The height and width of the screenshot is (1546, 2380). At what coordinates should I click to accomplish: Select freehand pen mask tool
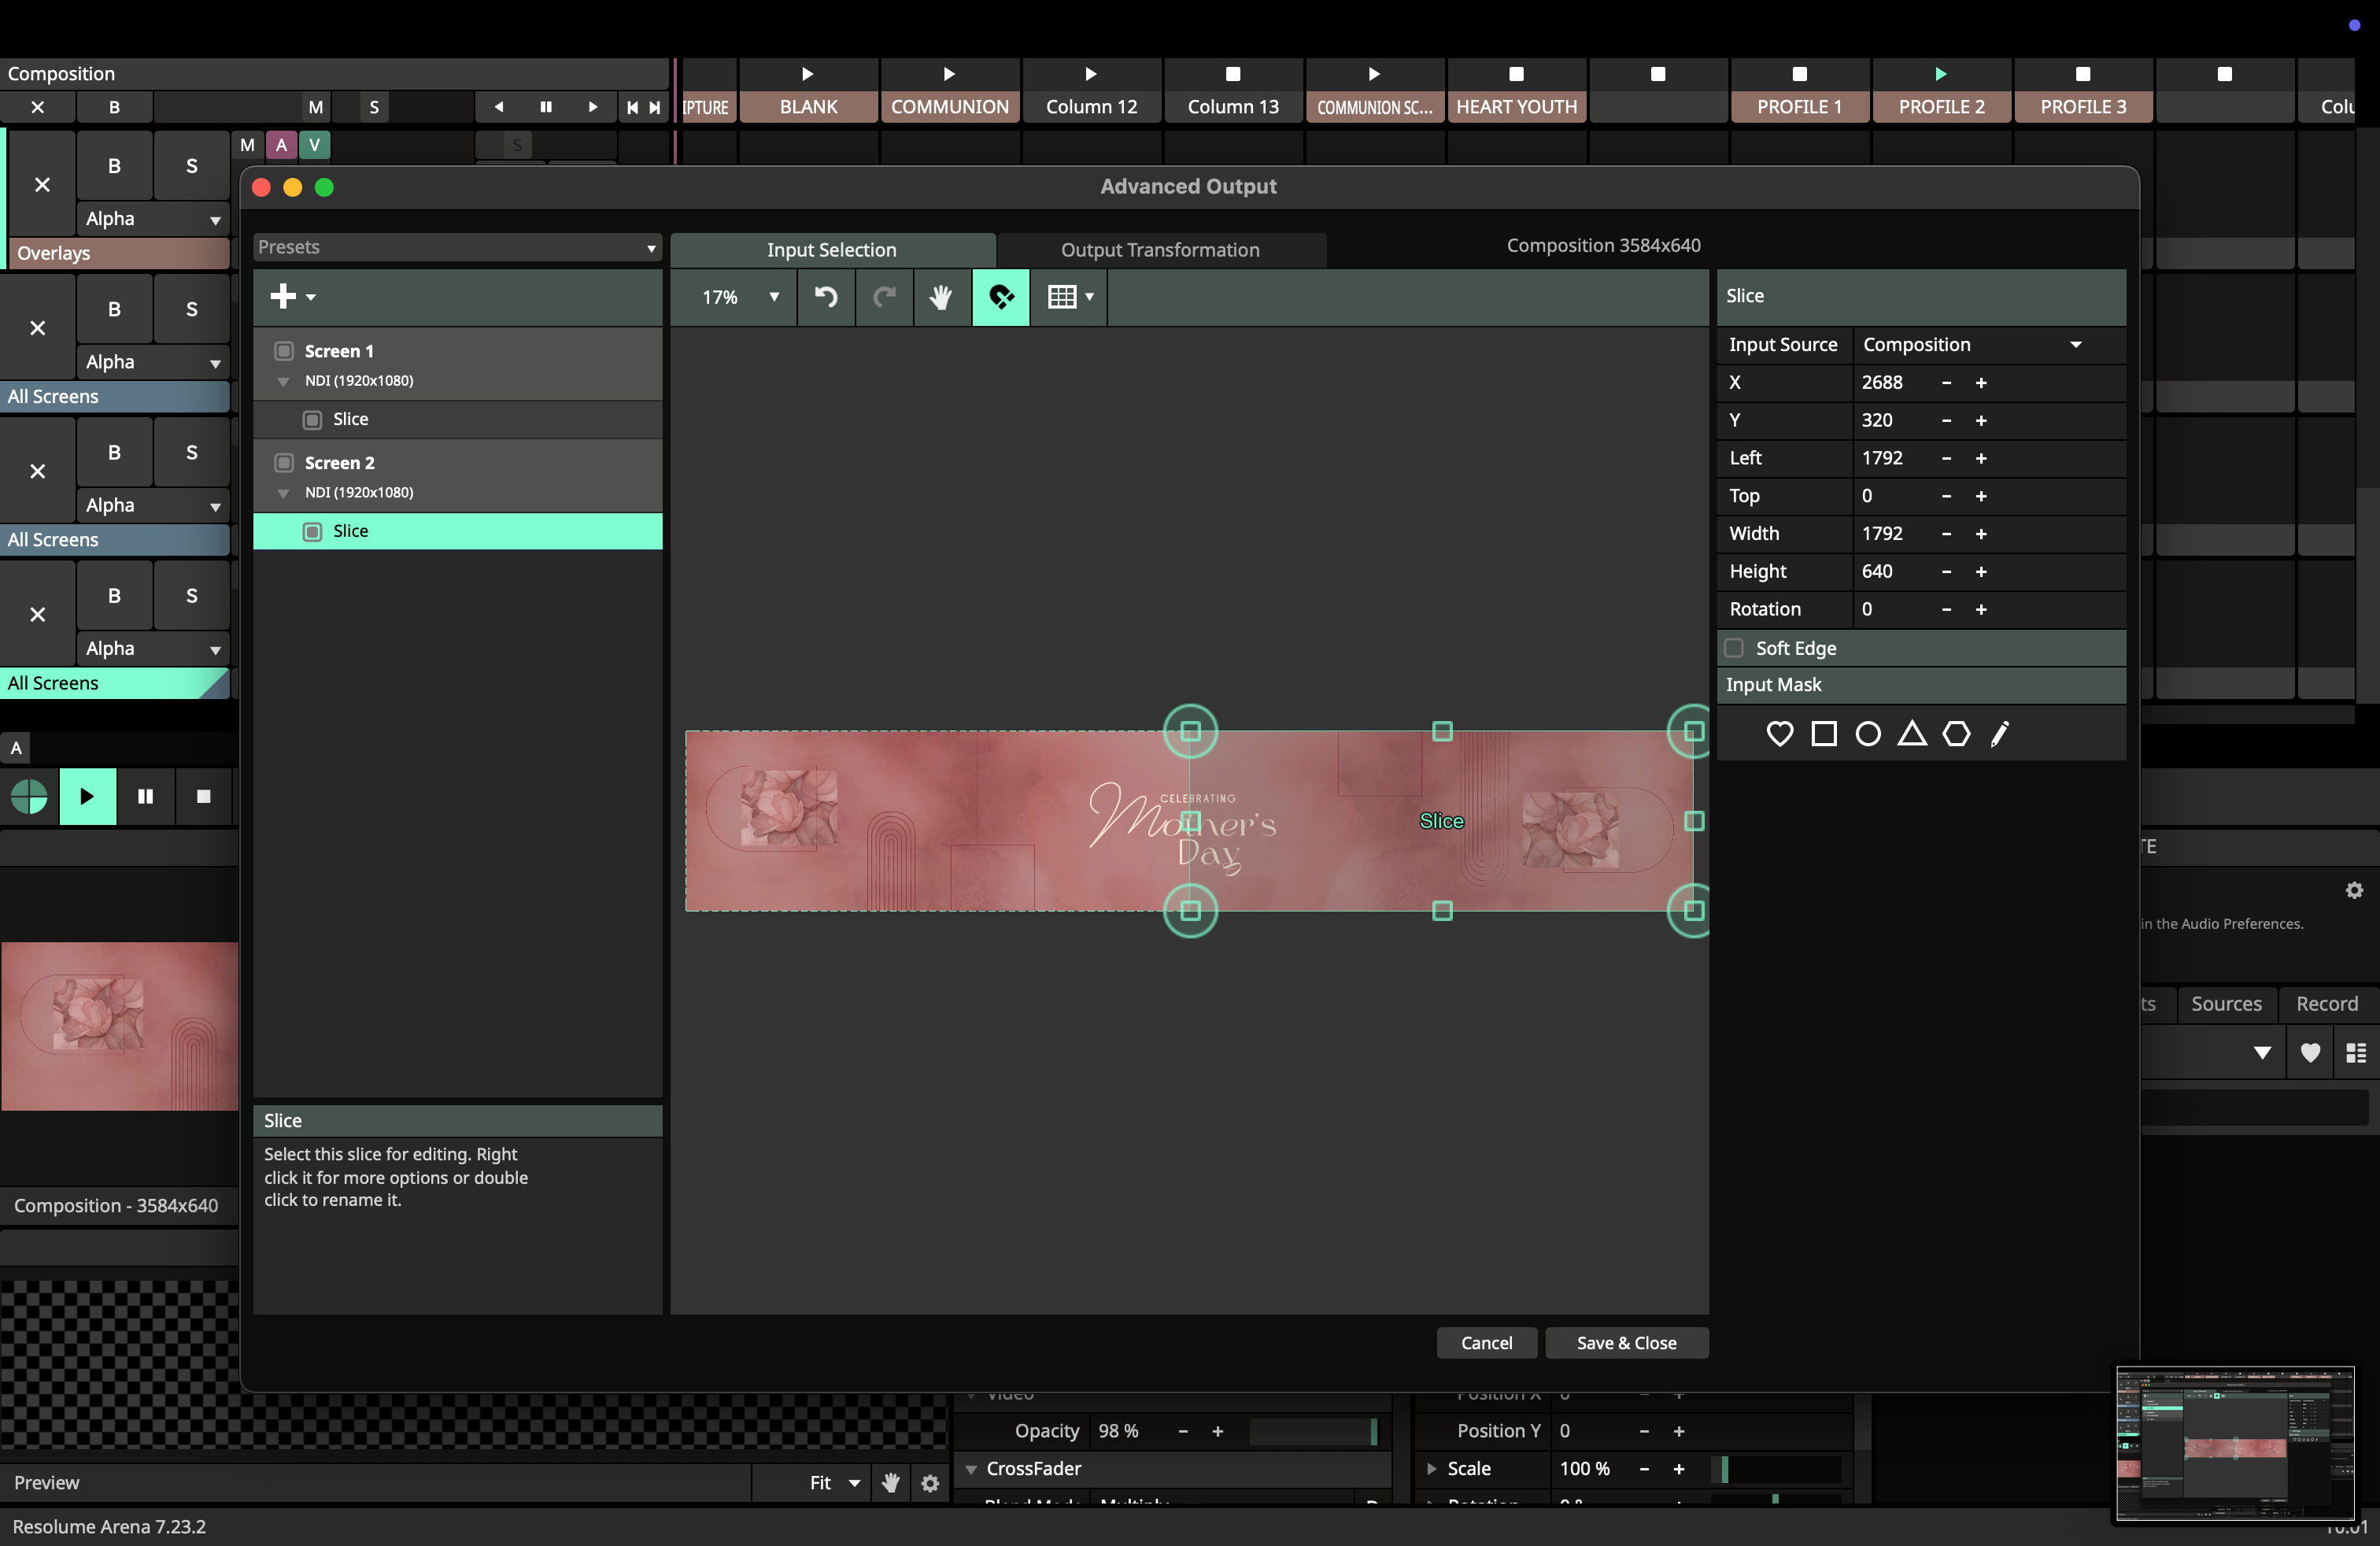click(x=1999, y=734)
